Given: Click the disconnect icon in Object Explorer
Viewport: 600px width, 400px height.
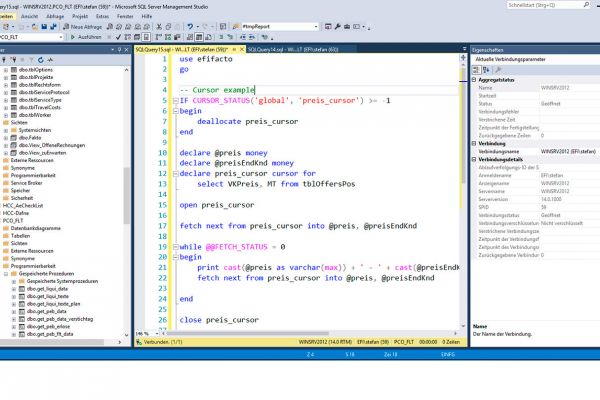Looking at the screenshot, I should tap(13, 60).
